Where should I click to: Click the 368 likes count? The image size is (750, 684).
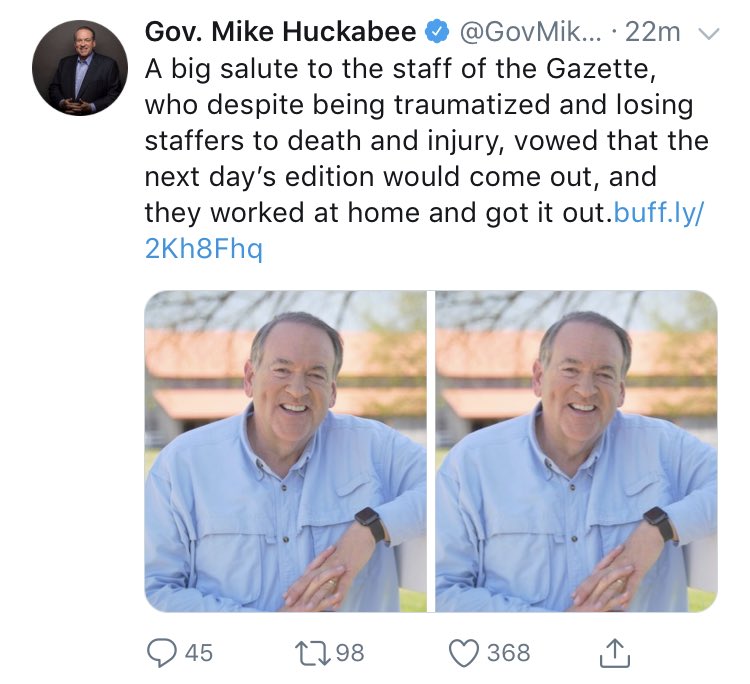[508, 653]
